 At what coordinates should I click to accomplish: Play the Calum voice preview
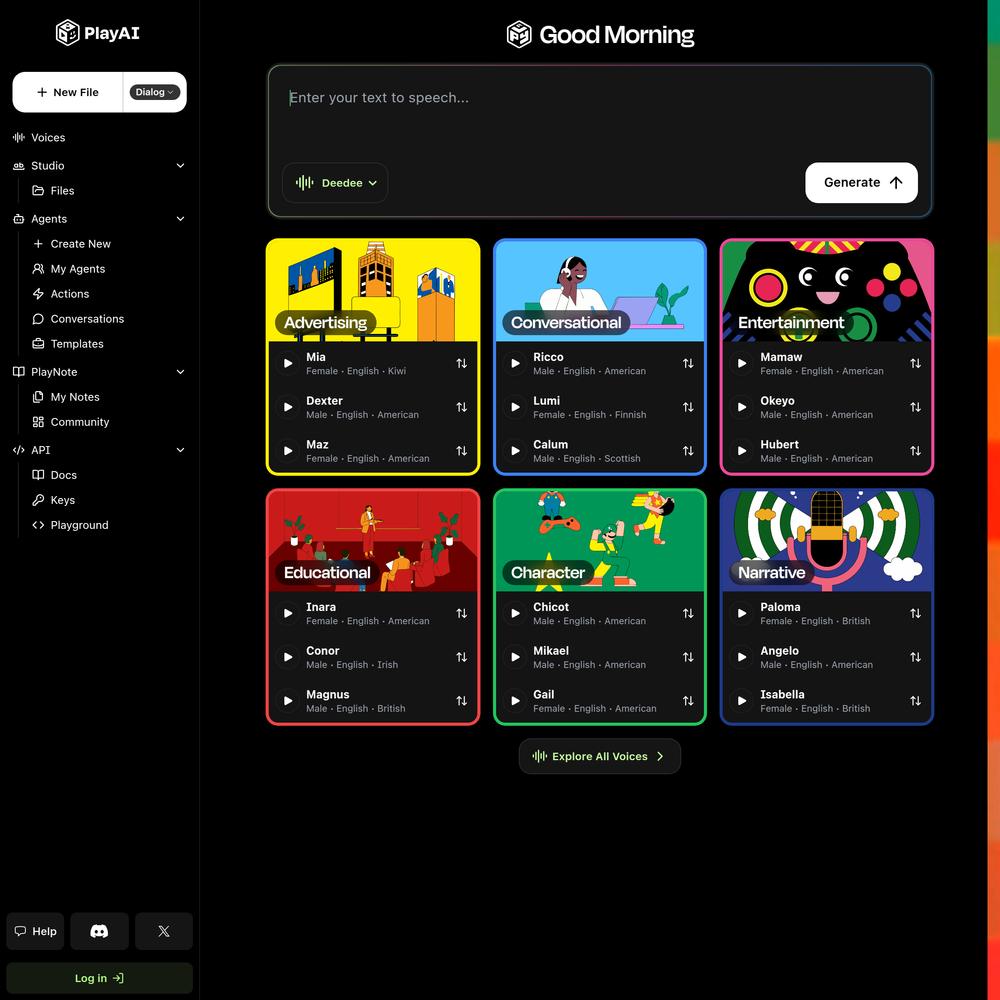tap(515, 451)
